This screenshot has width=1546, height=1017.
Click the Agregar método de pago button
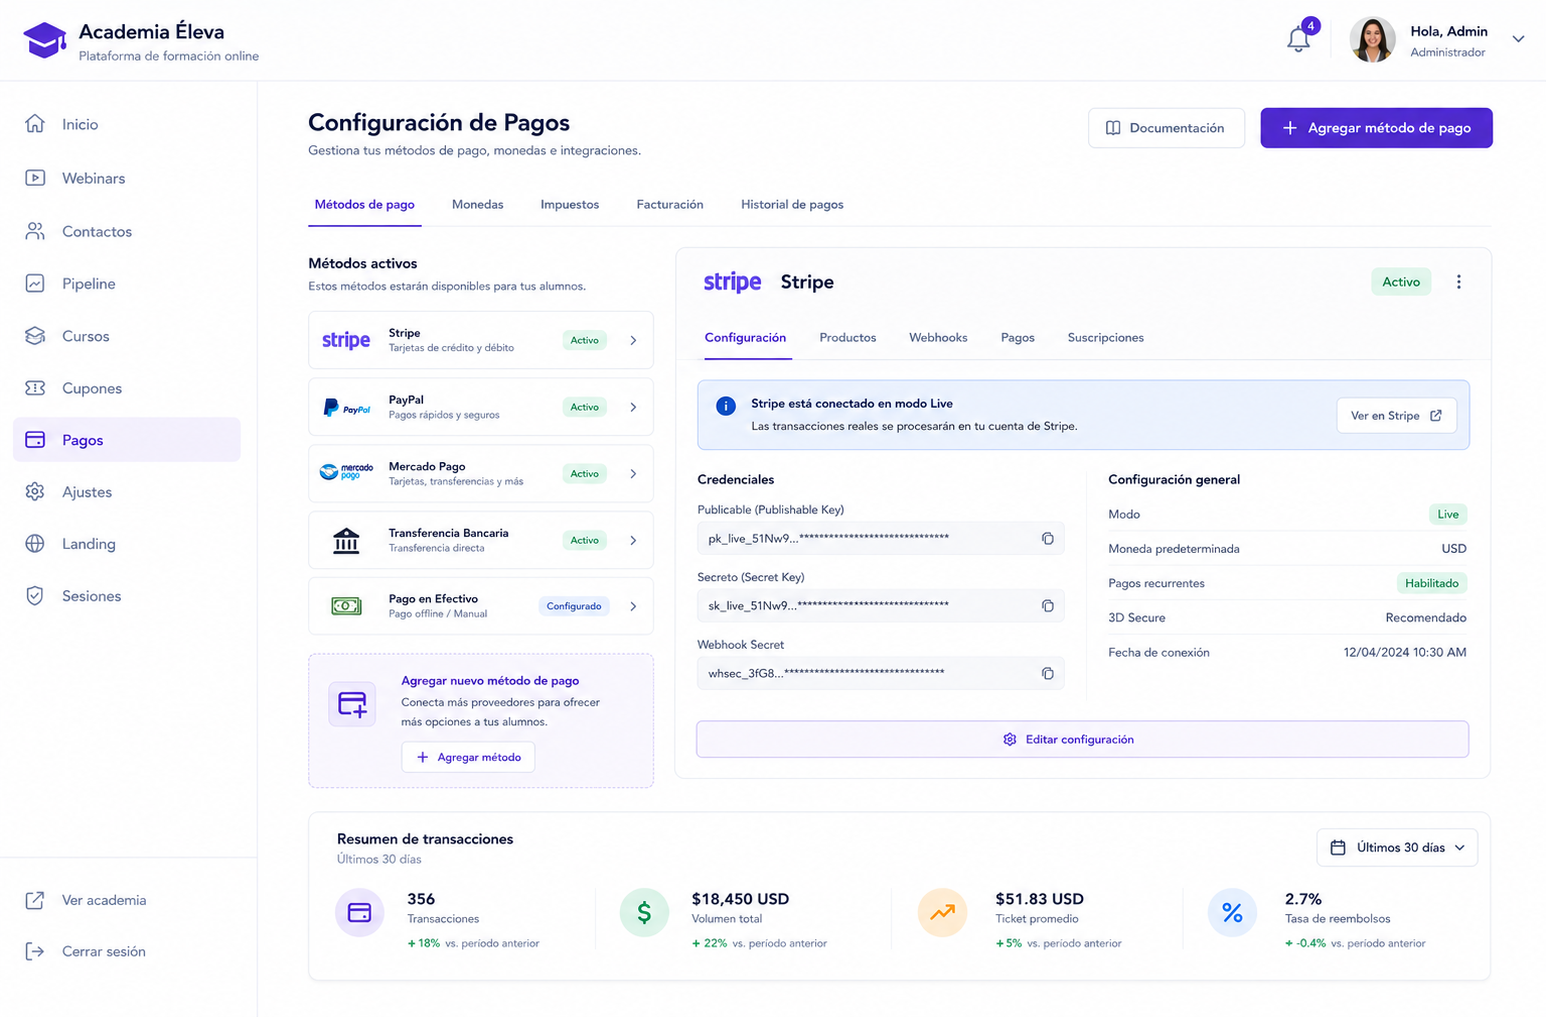coord(1376,128)
